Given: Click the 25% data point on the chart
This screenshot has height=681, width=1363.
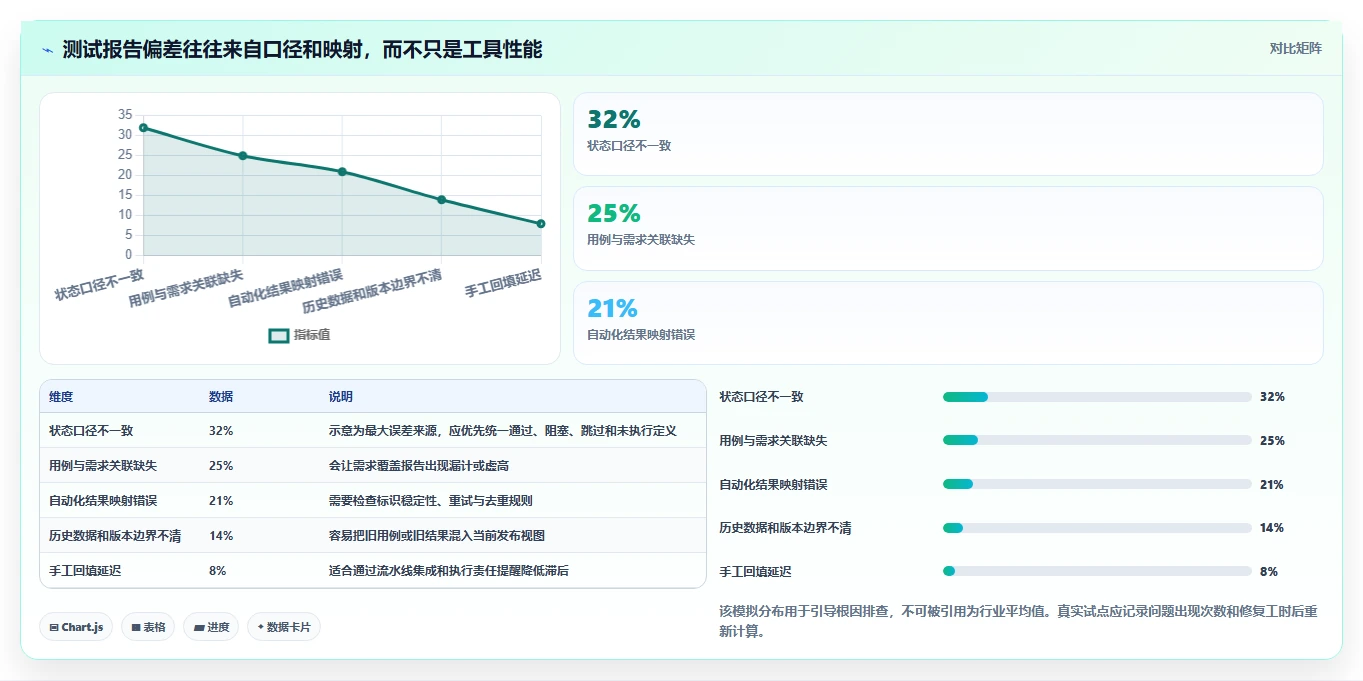Looking at the screenshot, I should click(243, 156).
